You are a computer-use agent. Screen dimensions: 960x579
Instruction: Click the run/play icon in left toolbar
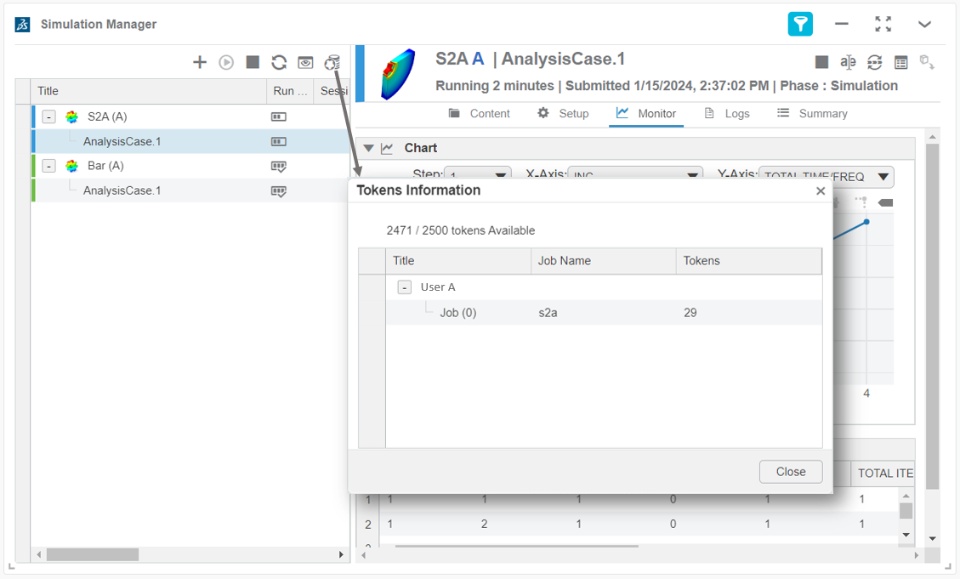pyautogui.click(x=226, y=62)
